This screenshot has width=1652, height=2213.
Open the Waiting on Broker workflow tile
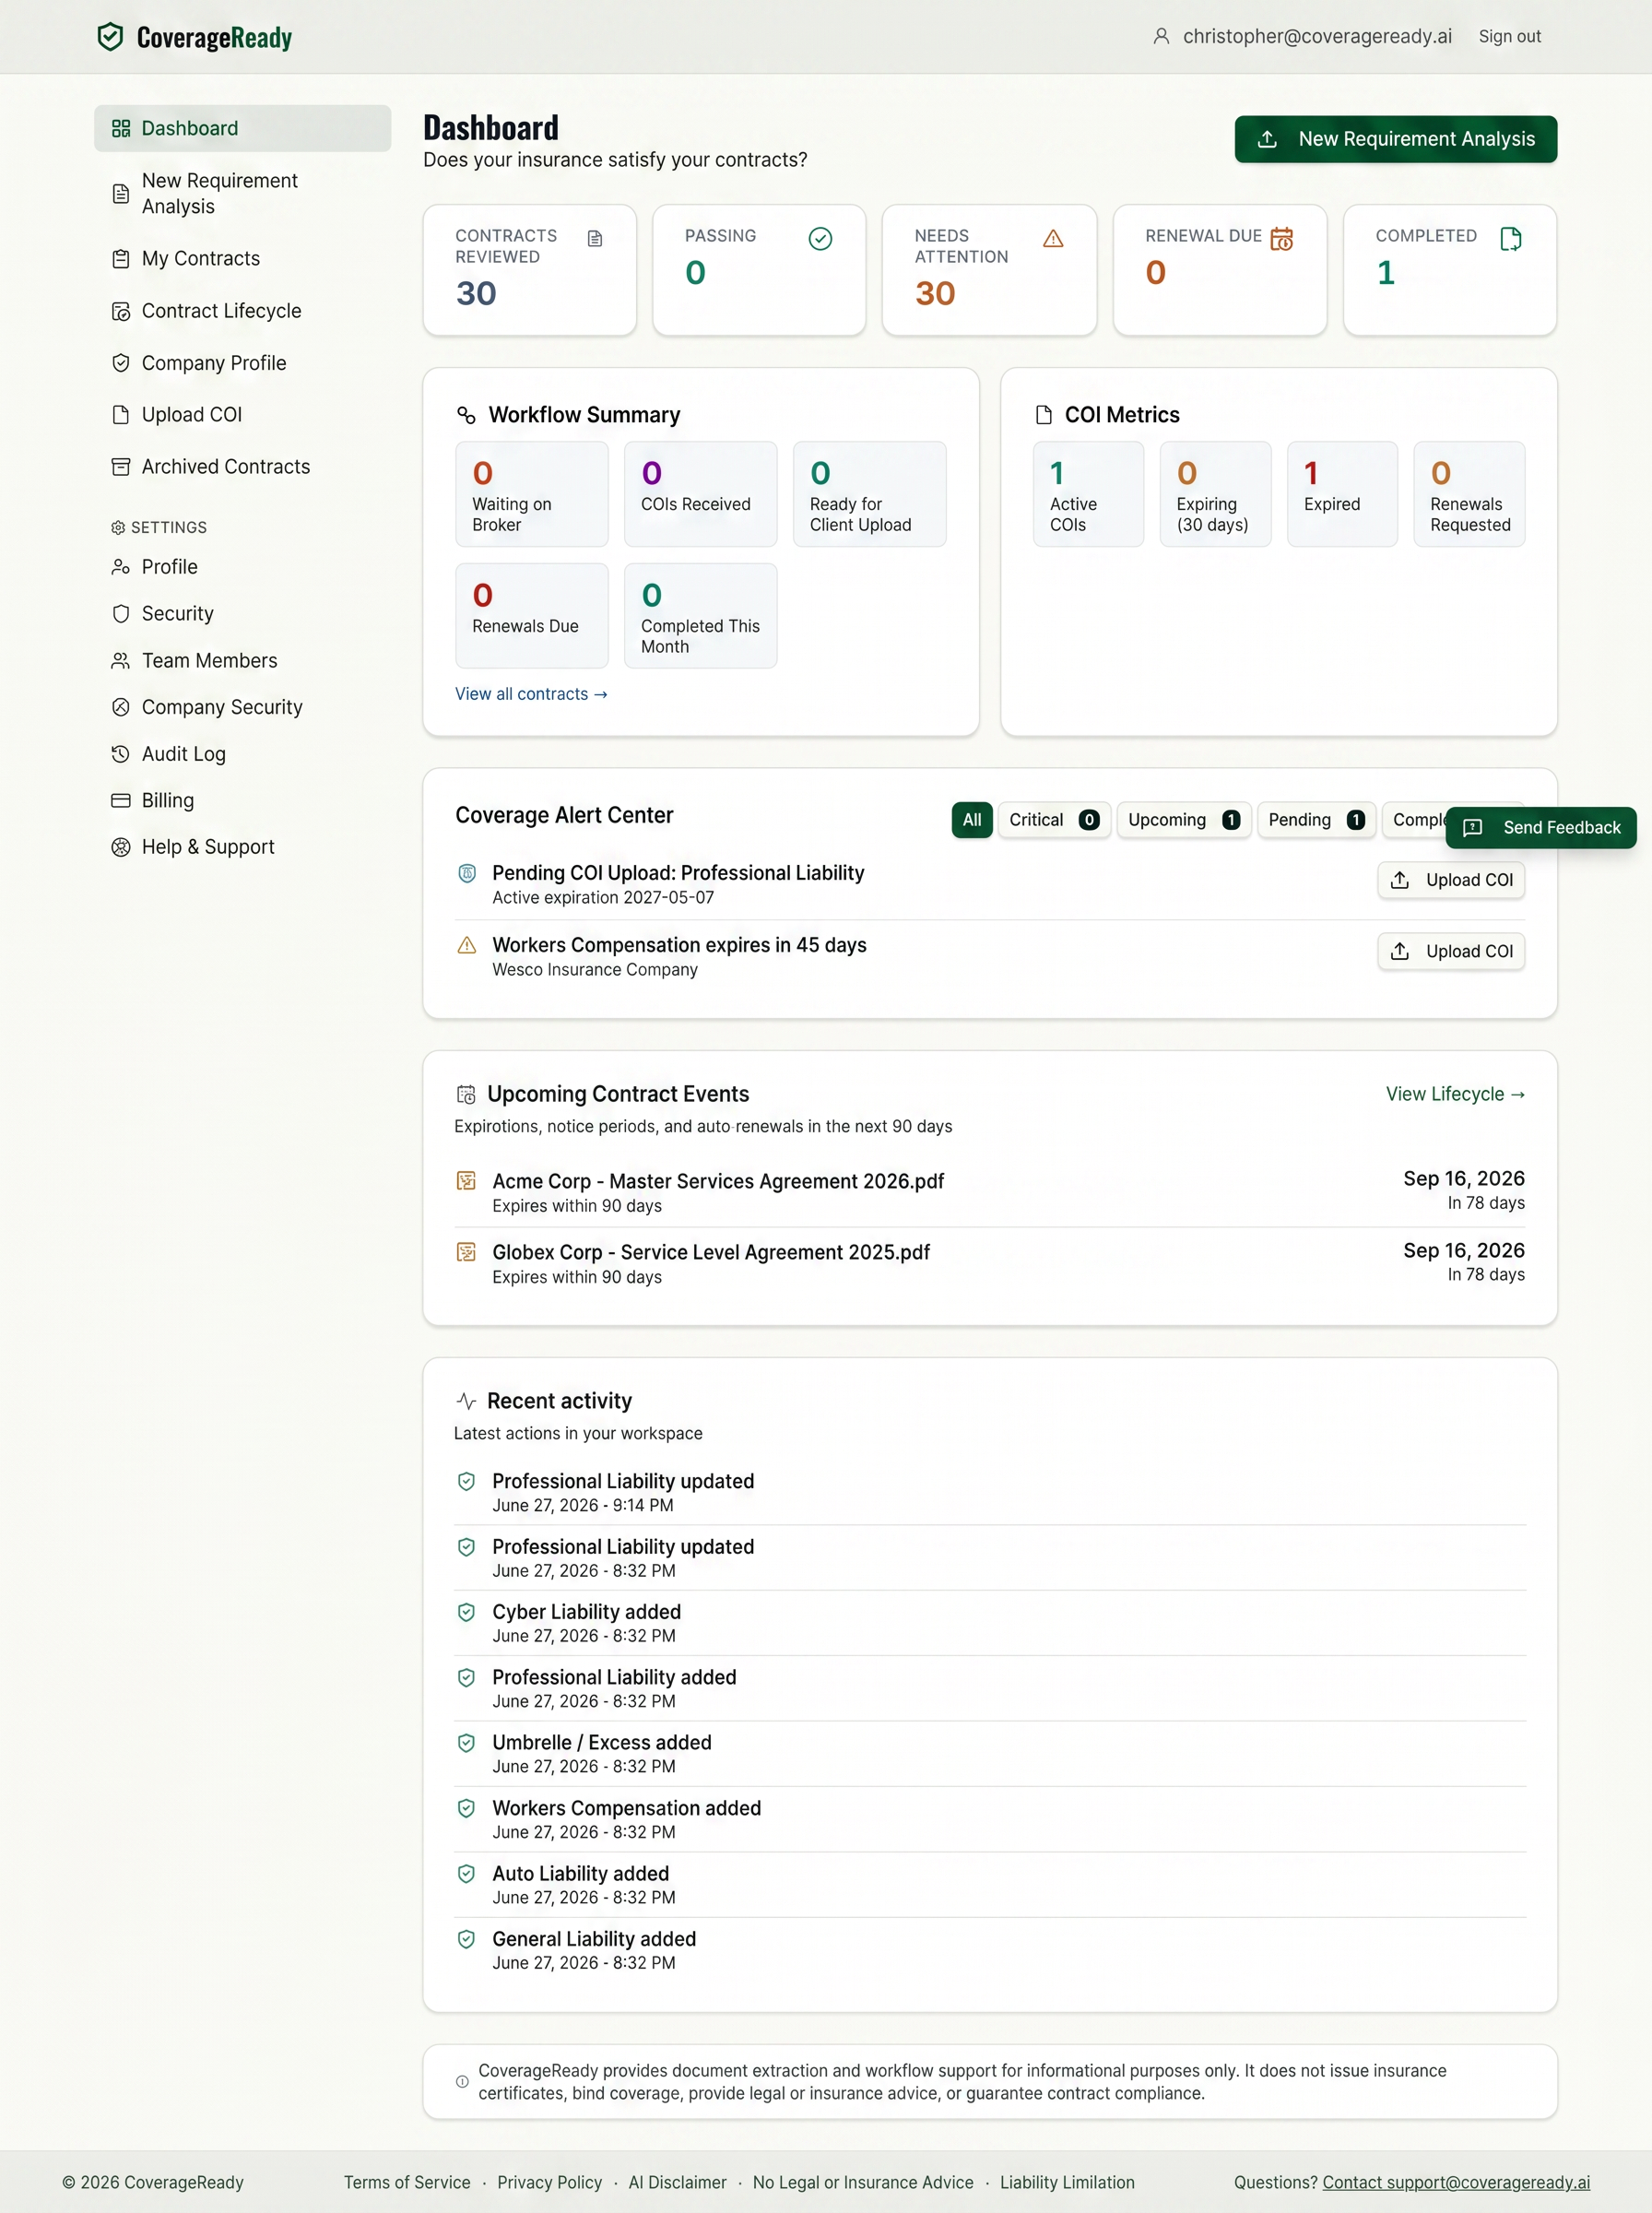click(x=532, y=494)
